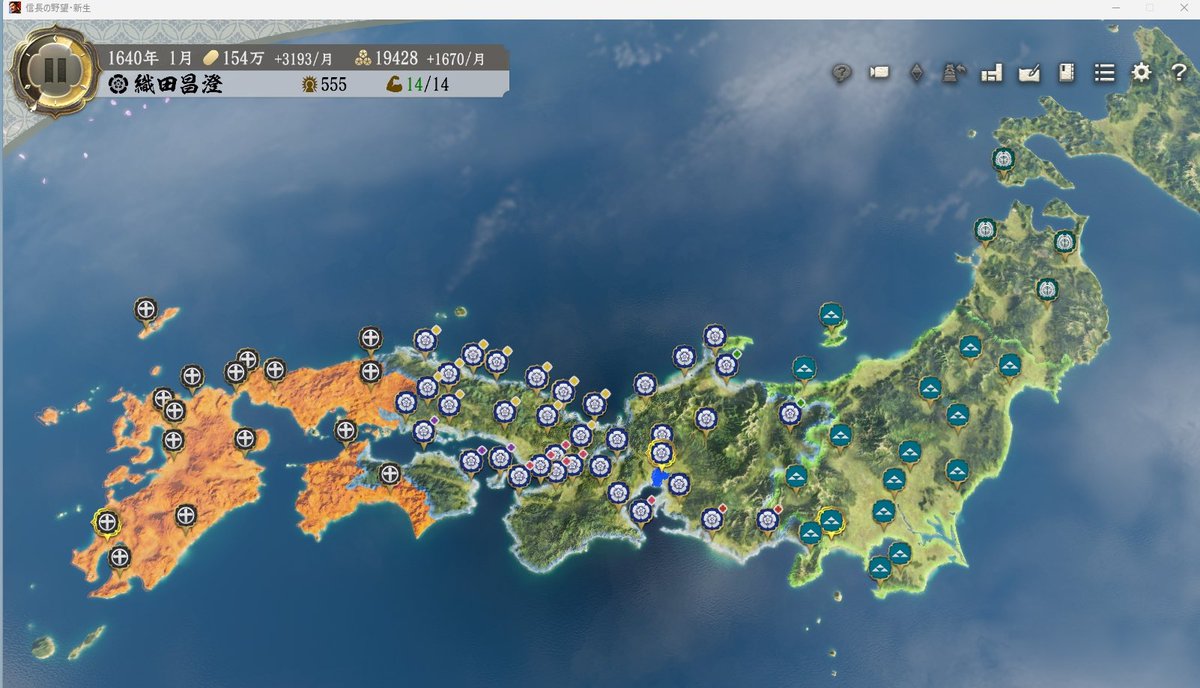Click the labor value 14/14
The height and width of the screenshot is (688, 1200).
pyautogui.click(x=428, y=85)
